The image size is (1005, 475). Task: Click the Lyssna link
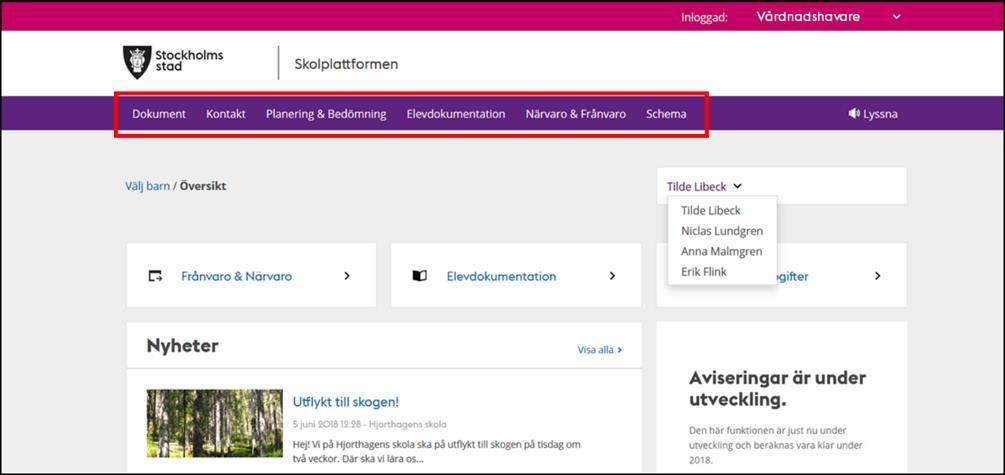pyautogui.click(x=880, y=114)
